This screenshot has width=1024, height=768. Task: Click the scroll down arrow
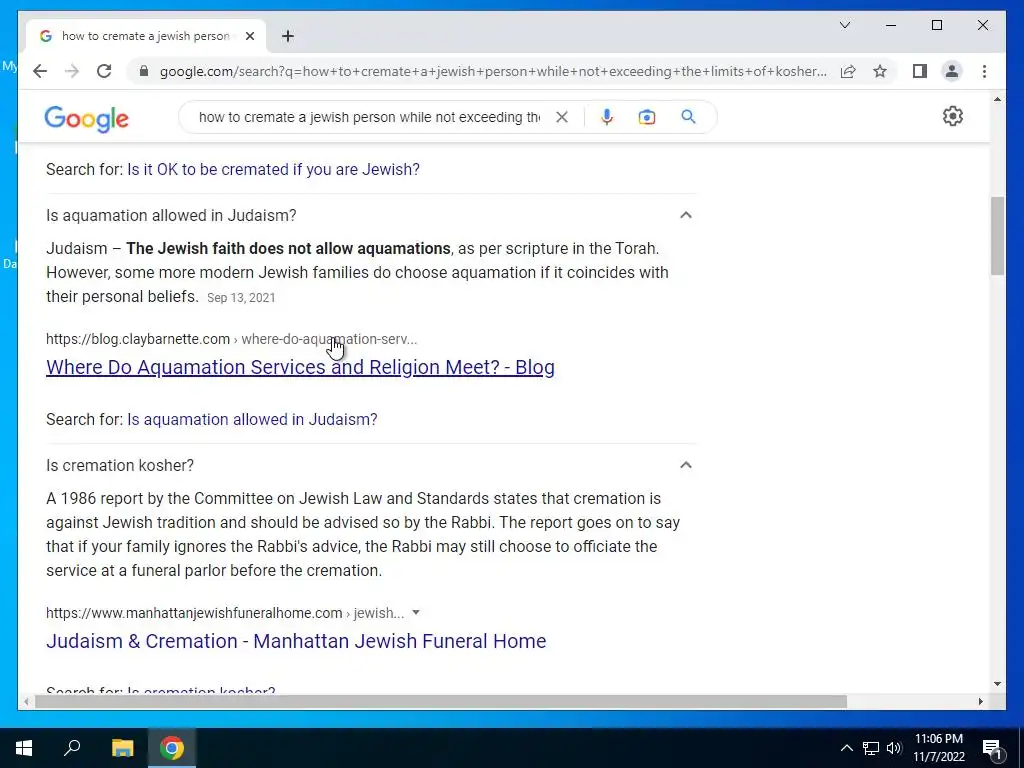(x=997, y=684)
